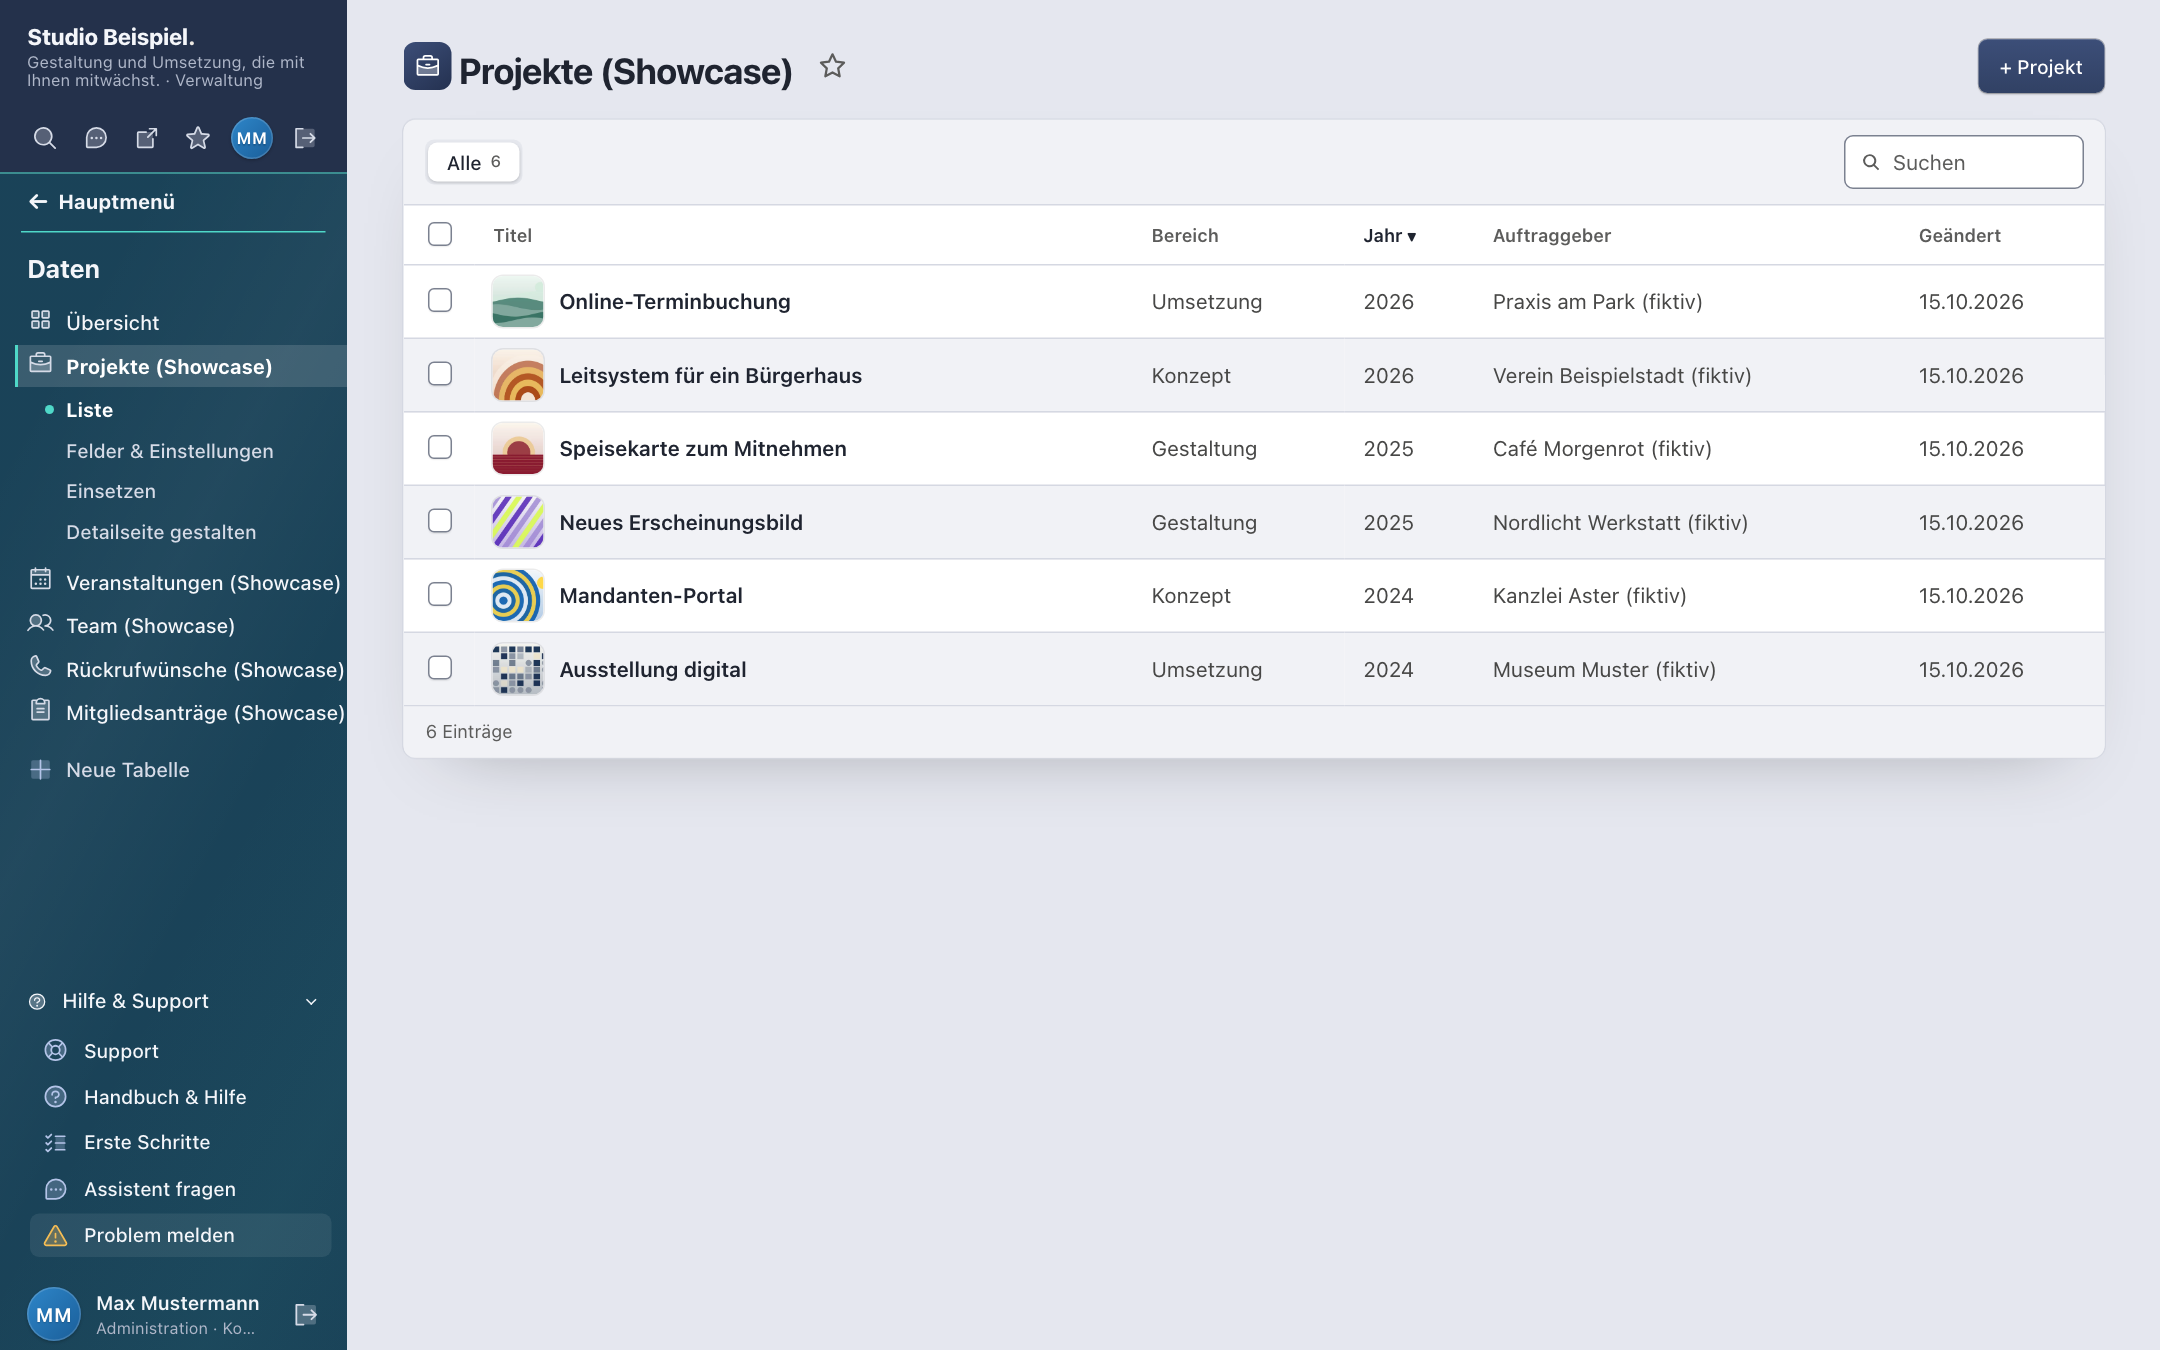2160x1350 pixels.
Task: Check the Mandanten-Portal row checkbox
Action: point(440,594)
